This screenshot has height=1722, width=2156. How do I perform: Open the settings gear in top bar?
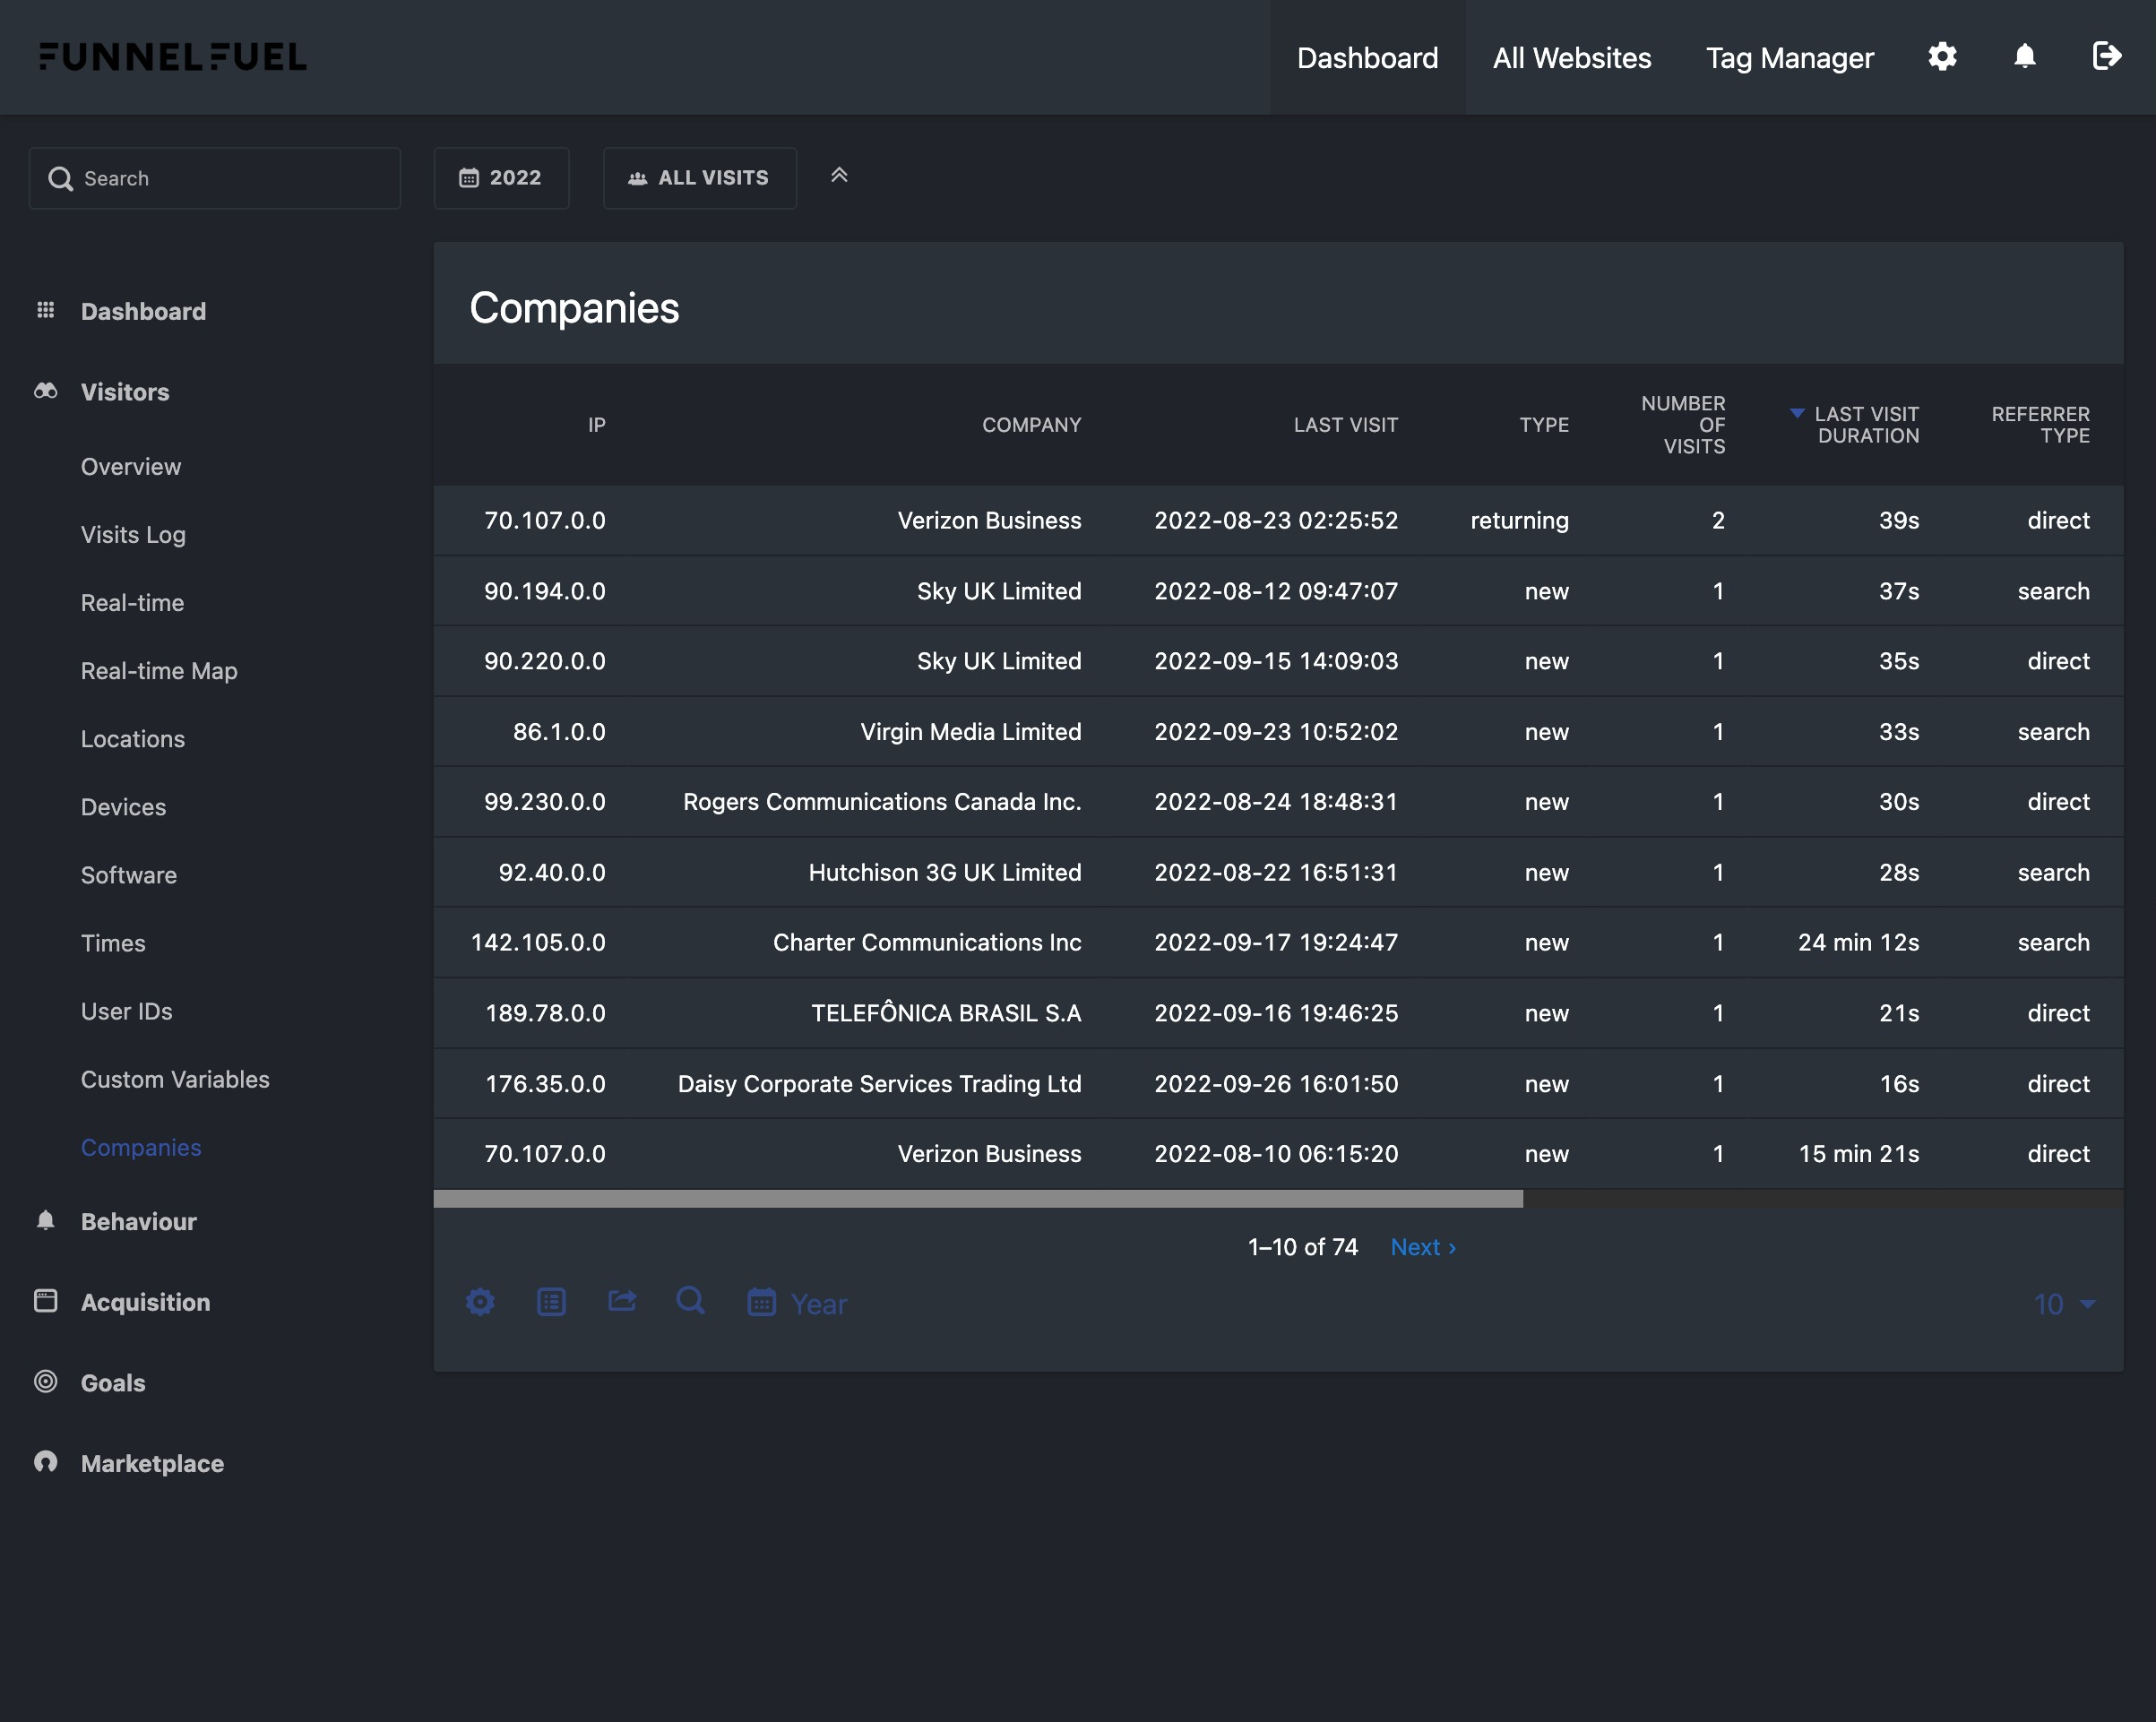point(1942,57)
